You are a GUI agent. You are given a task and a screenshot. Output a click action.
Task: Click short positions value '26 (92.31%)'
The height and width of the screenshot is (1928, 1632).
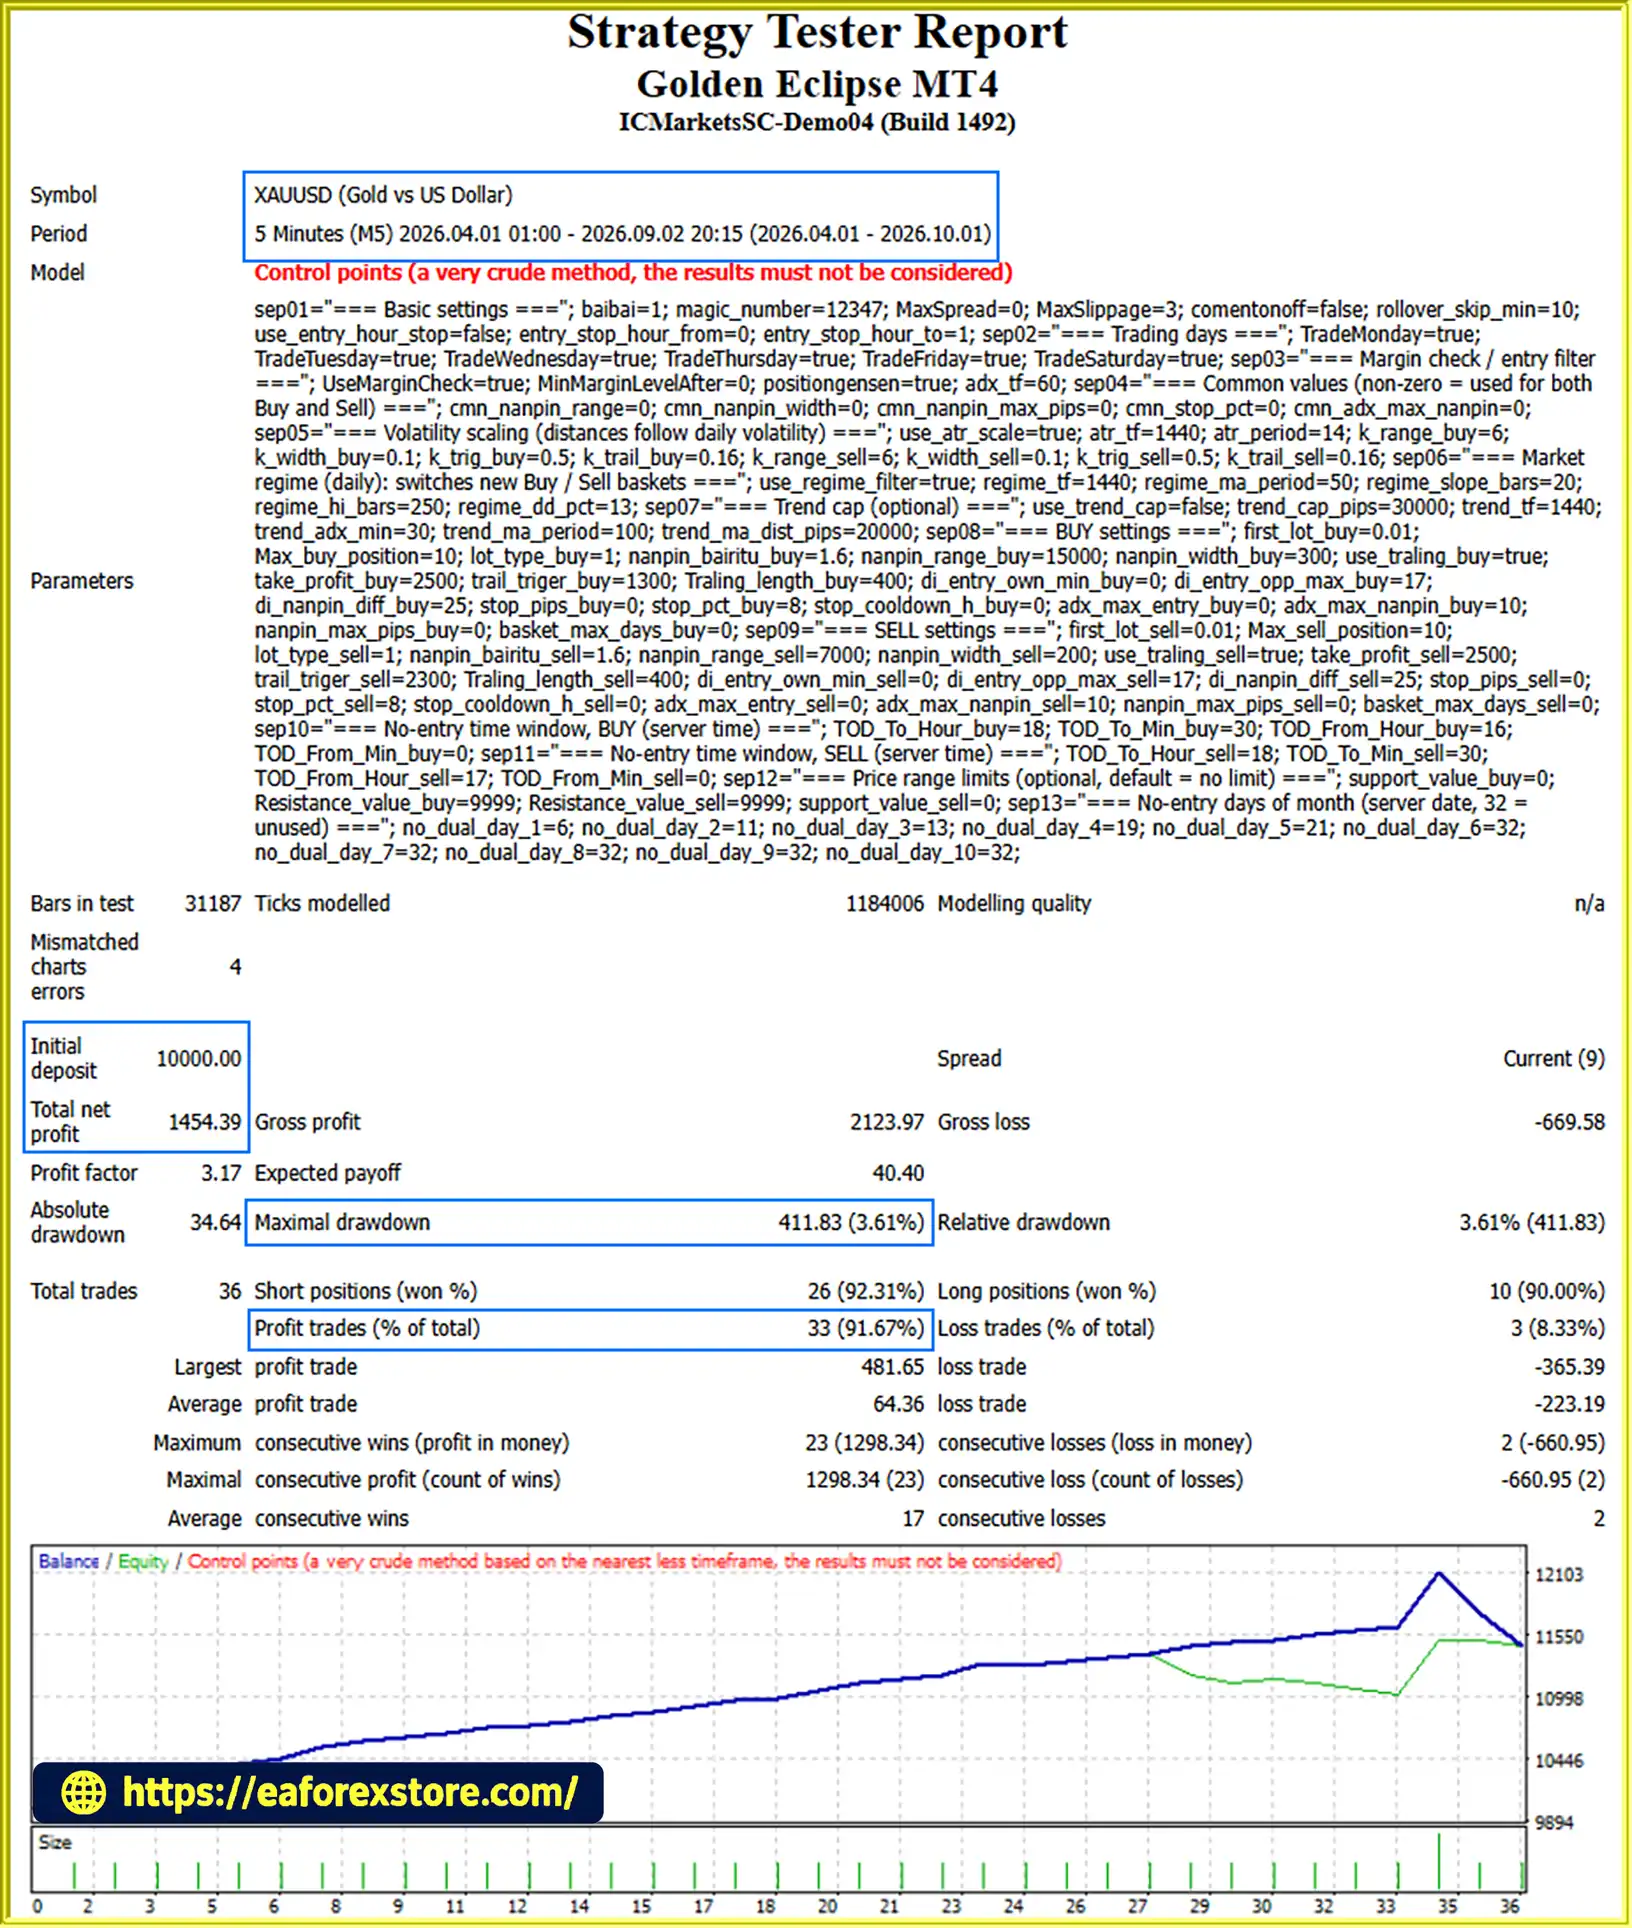[x=866, y=1292]
